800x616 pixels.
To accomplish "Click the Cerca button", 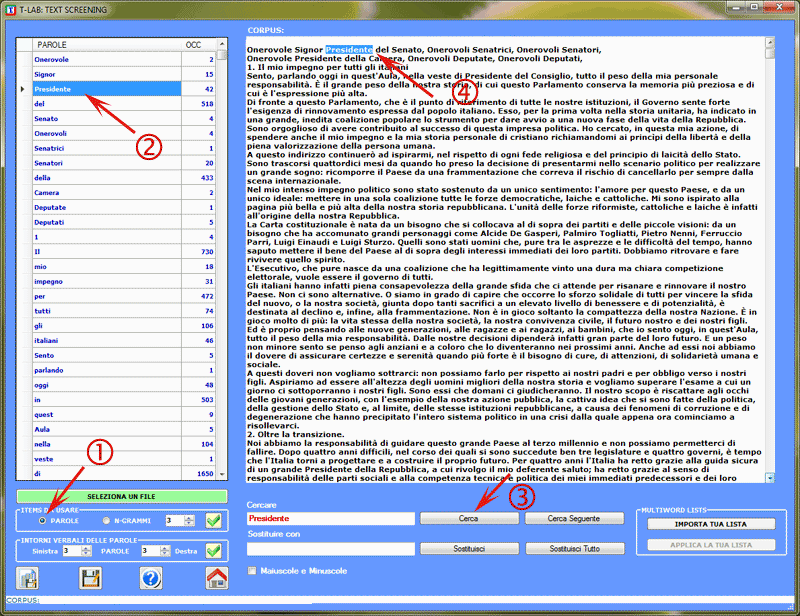I will coord(469,519).
